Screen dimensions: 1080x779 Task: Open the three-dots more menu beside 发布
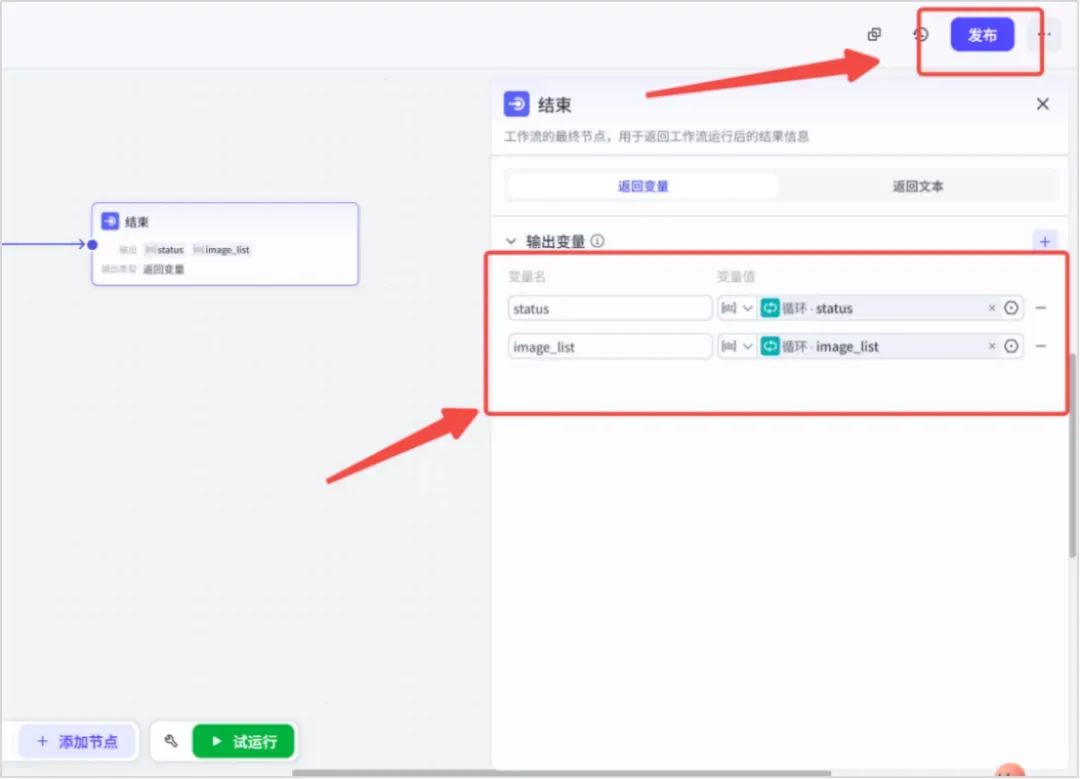pyautogui.click(x=1044, y=34)
